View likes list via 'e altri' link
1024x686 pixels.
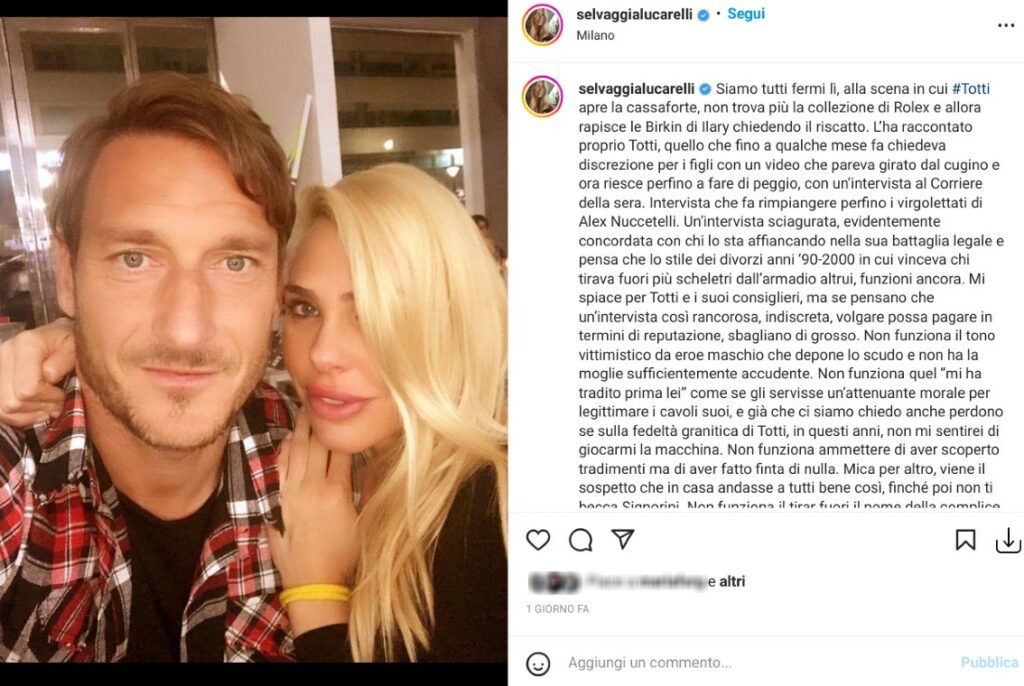(x=727, y=581)
